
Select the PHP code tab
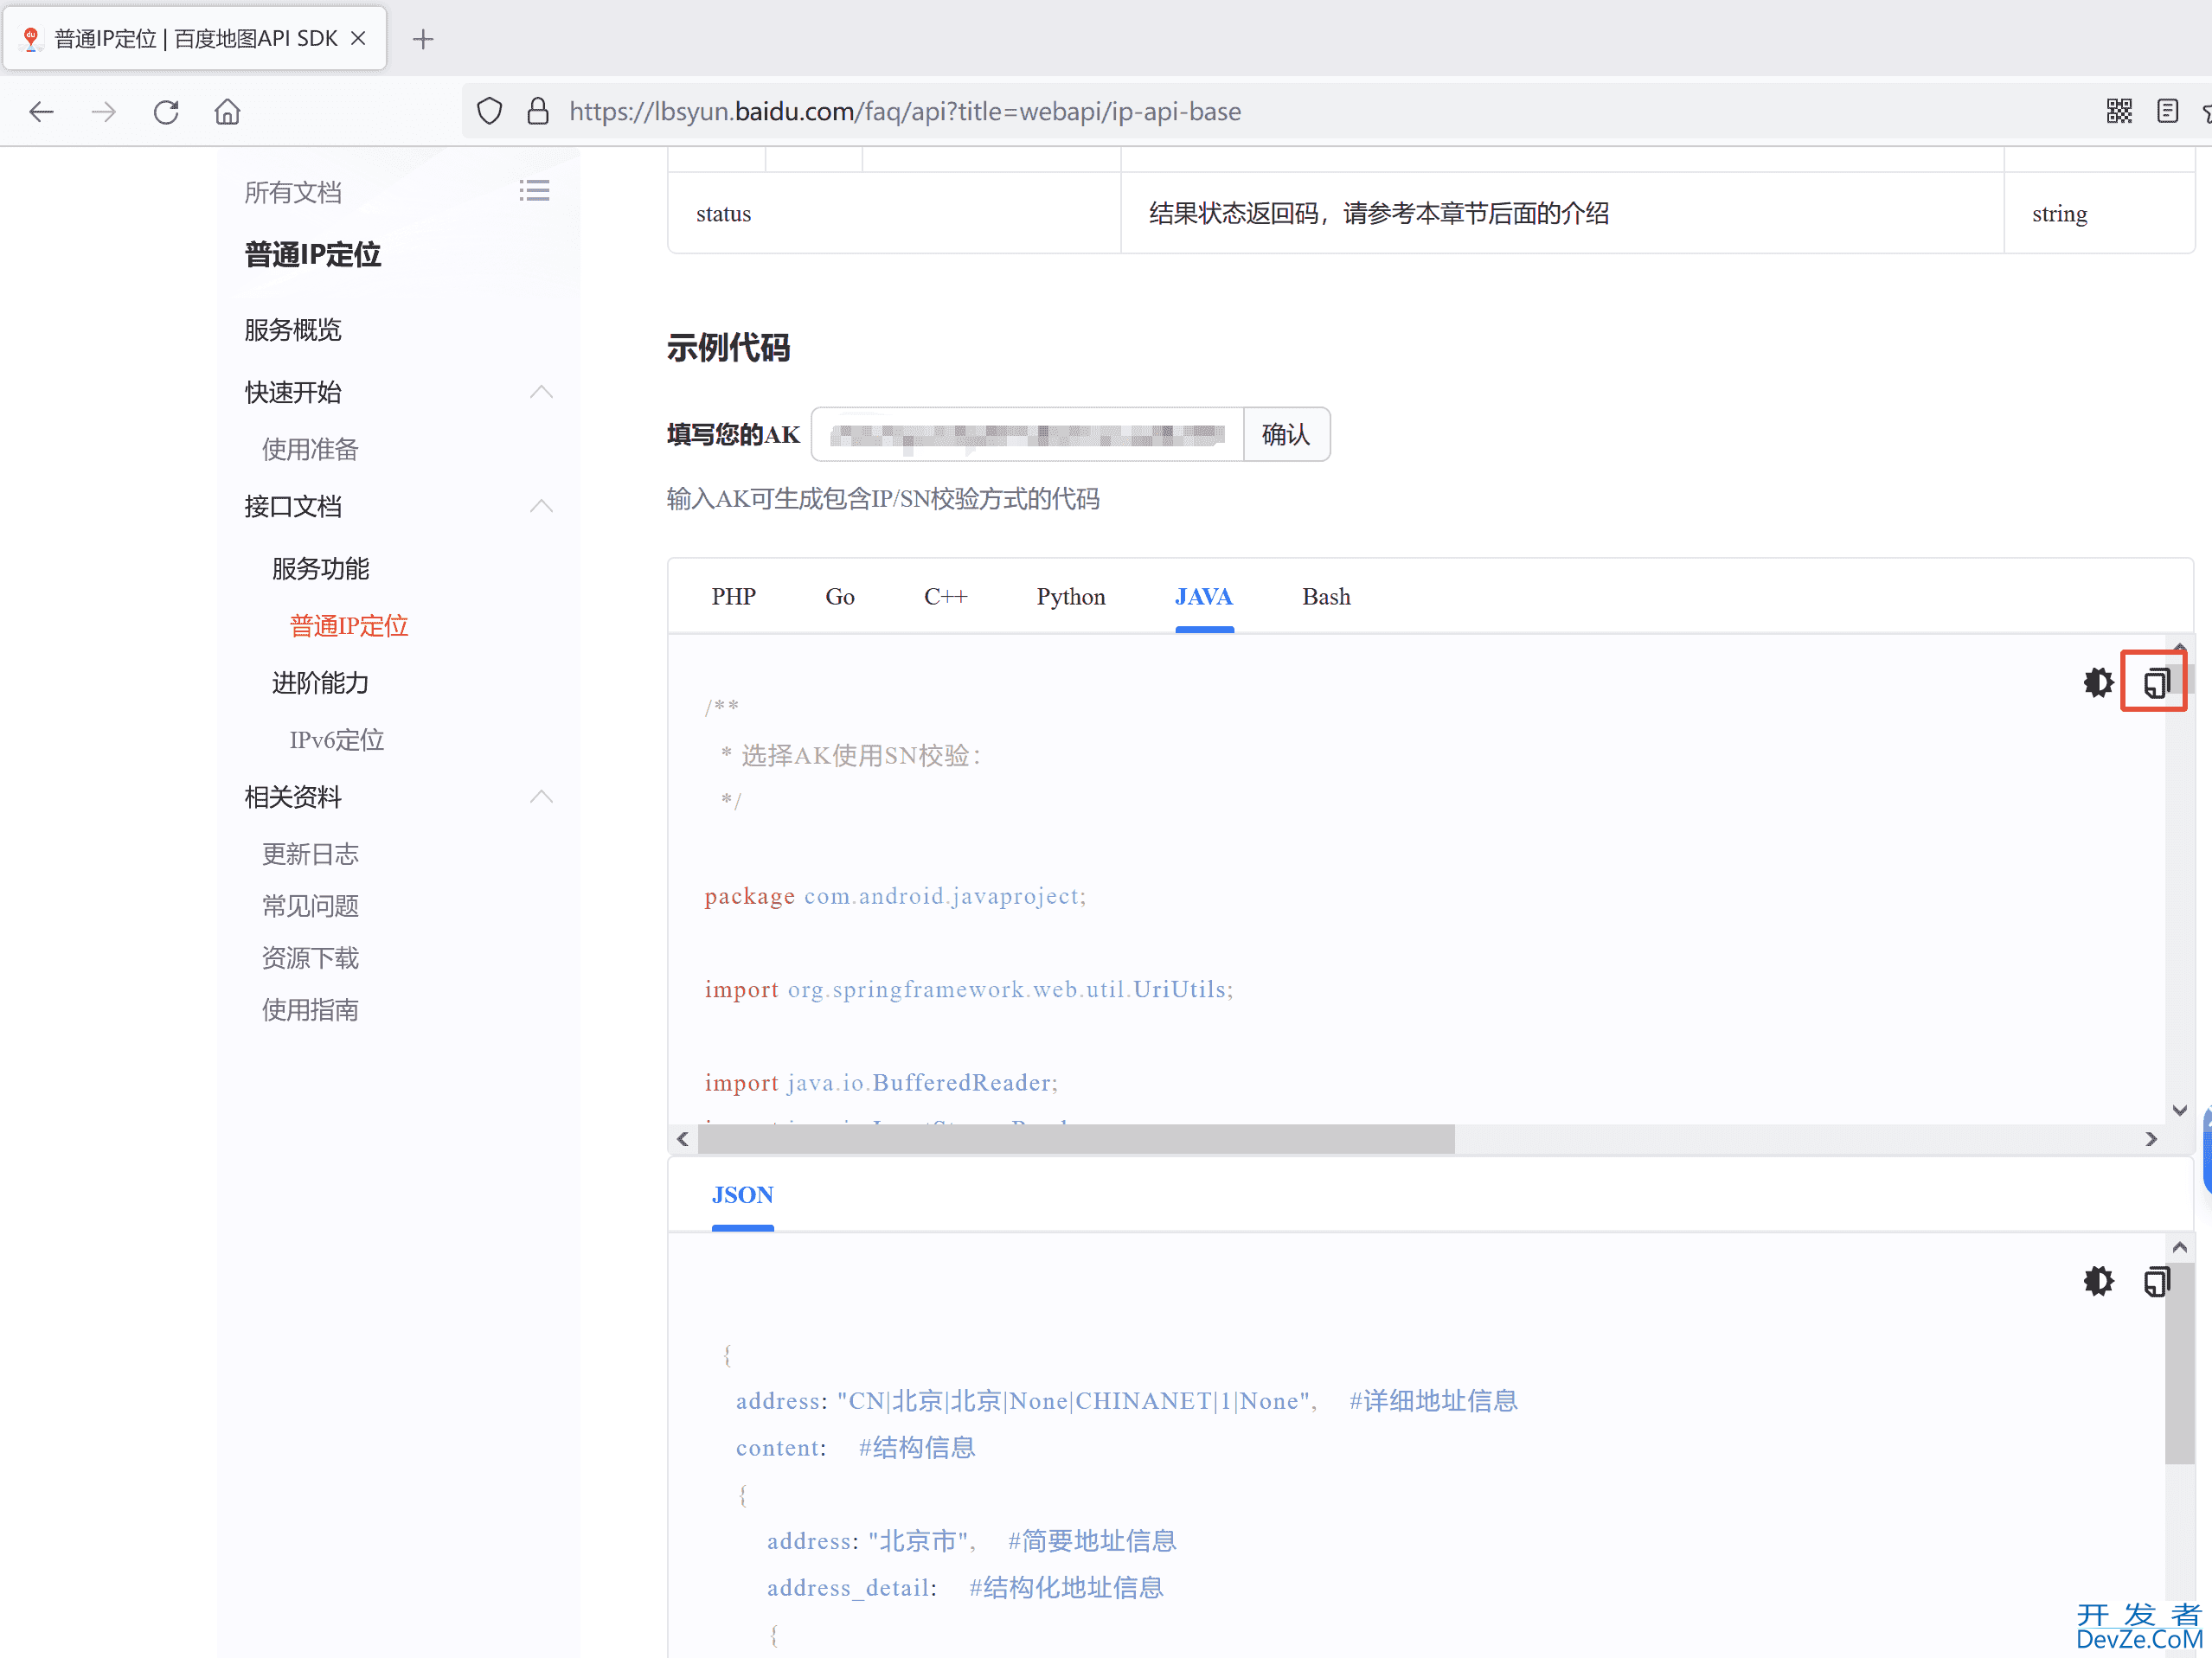click(733, 597)
